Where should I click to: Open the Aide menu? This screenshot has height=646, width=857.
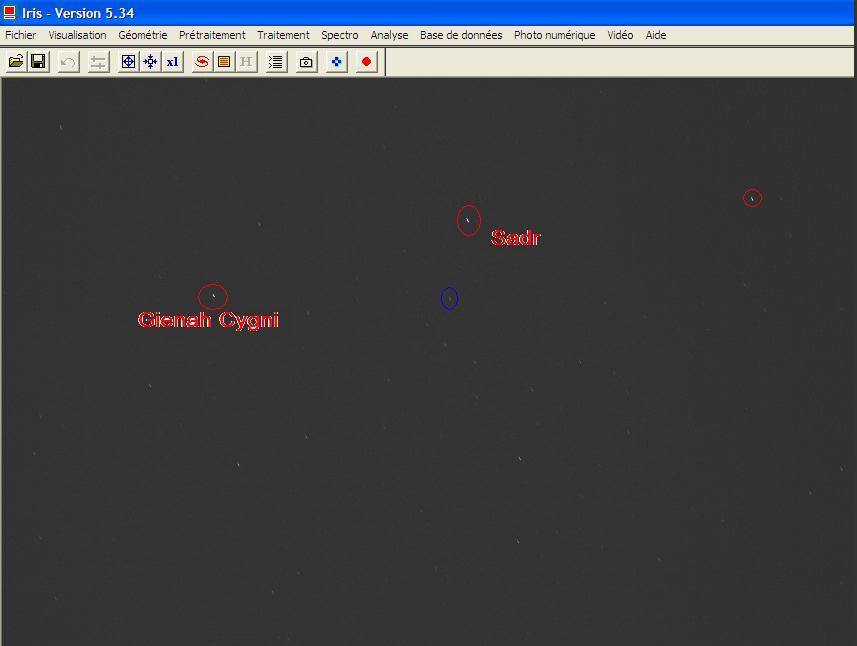(x=656, y=35)
